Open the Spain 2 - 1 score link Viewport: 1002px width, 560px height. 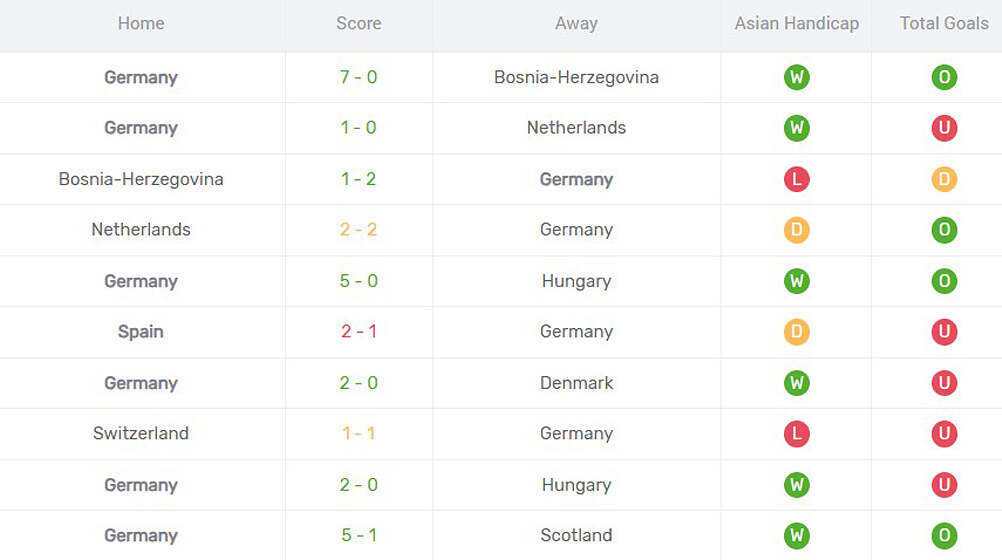coord(358,332)
